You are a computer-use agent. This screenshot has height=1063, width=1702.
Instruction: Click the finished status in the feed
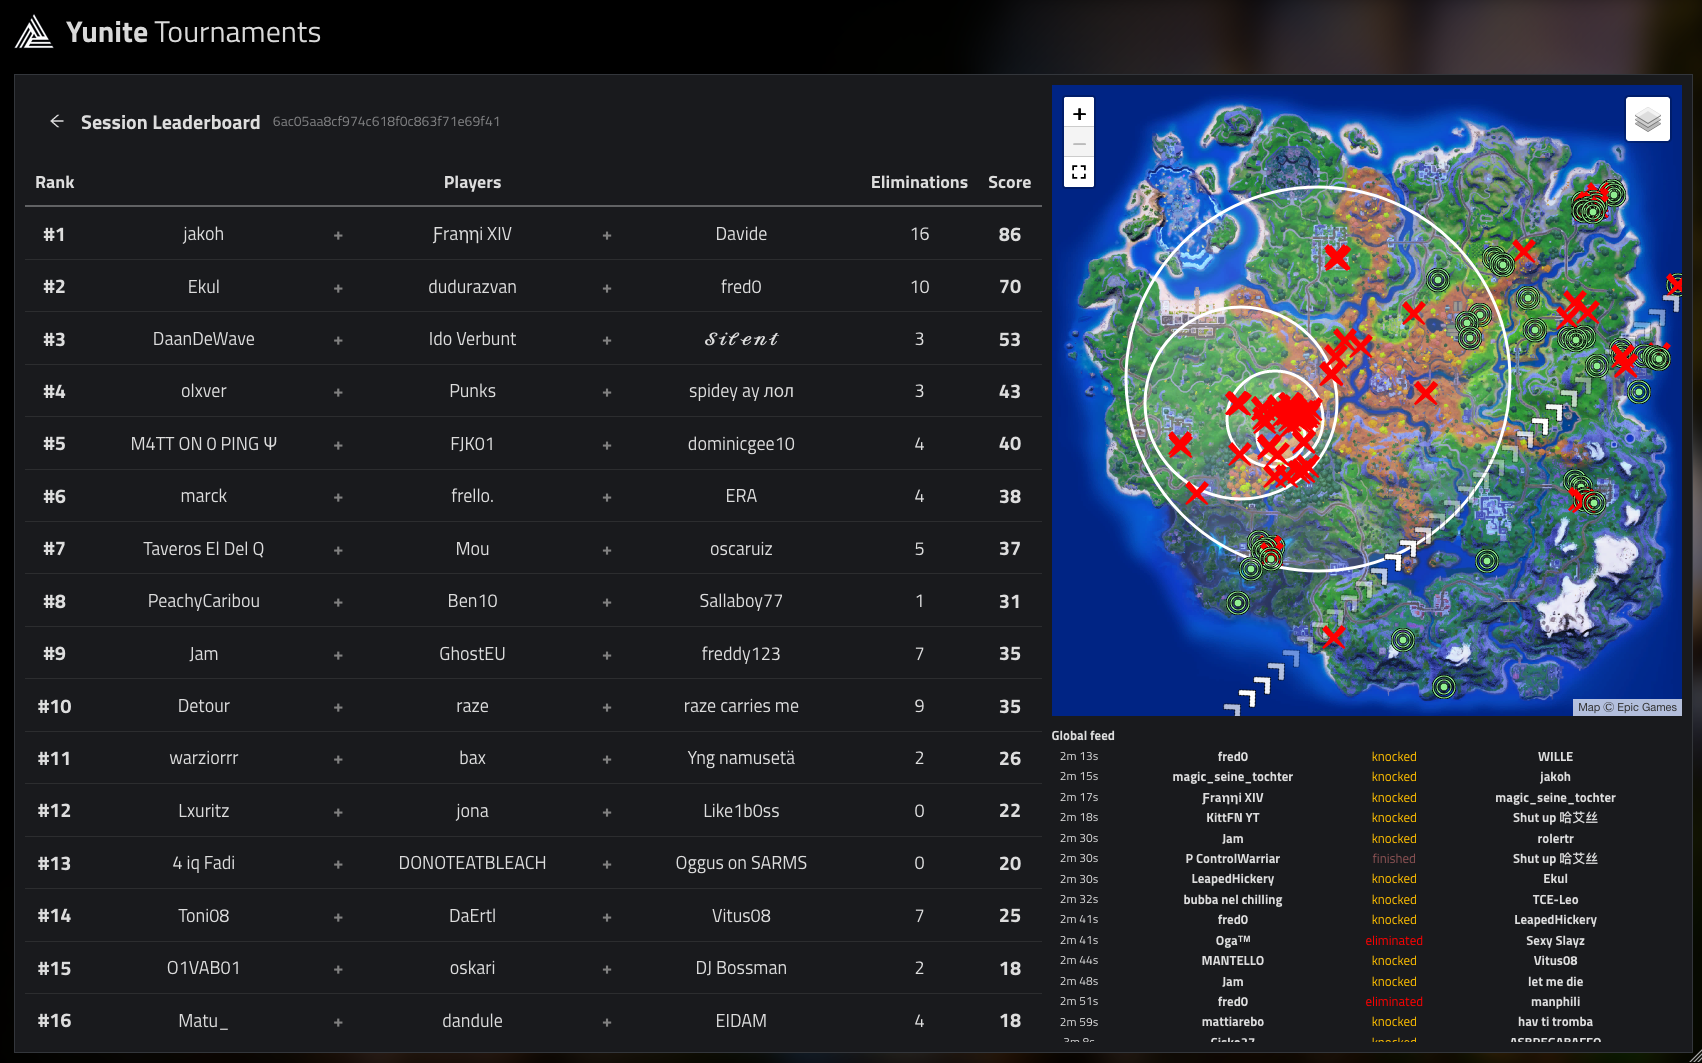pos(1394,859)
